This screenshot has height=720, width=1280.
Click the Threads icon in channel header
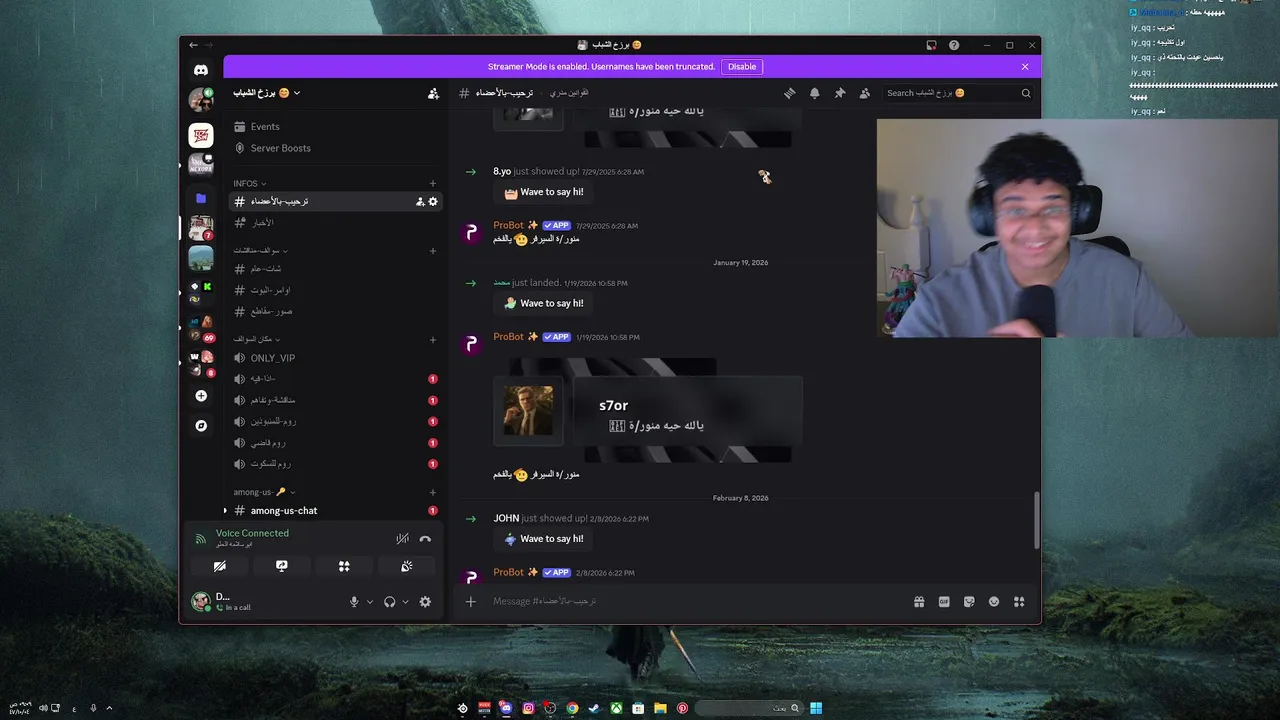click(789, 93)
